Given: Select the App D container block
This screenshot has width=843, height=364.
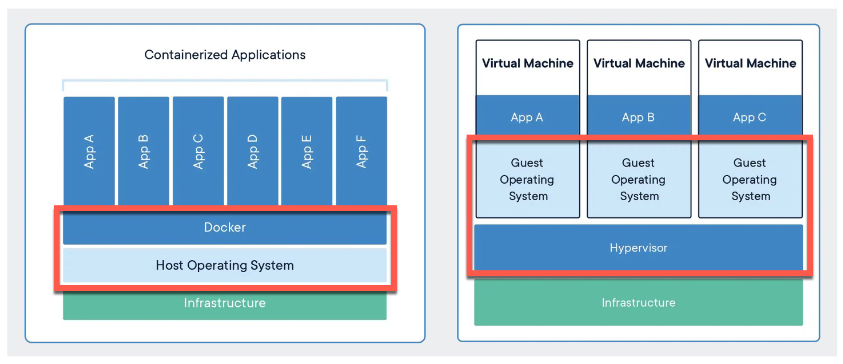Looking at the screenshot, I should click(x=253, y=151).
